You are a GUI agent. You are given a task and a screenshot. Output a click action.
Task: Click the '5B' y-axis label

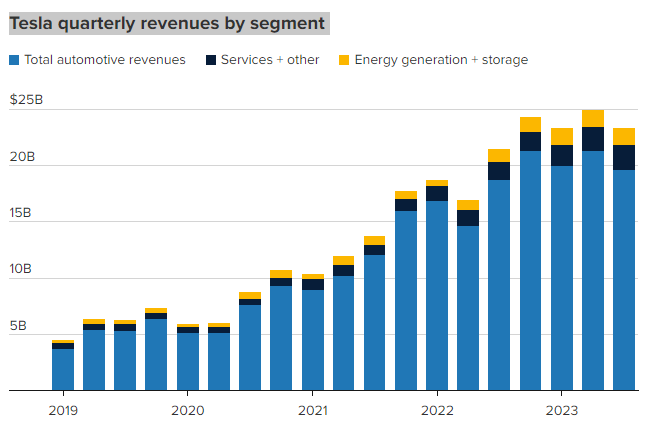(18, 326)
